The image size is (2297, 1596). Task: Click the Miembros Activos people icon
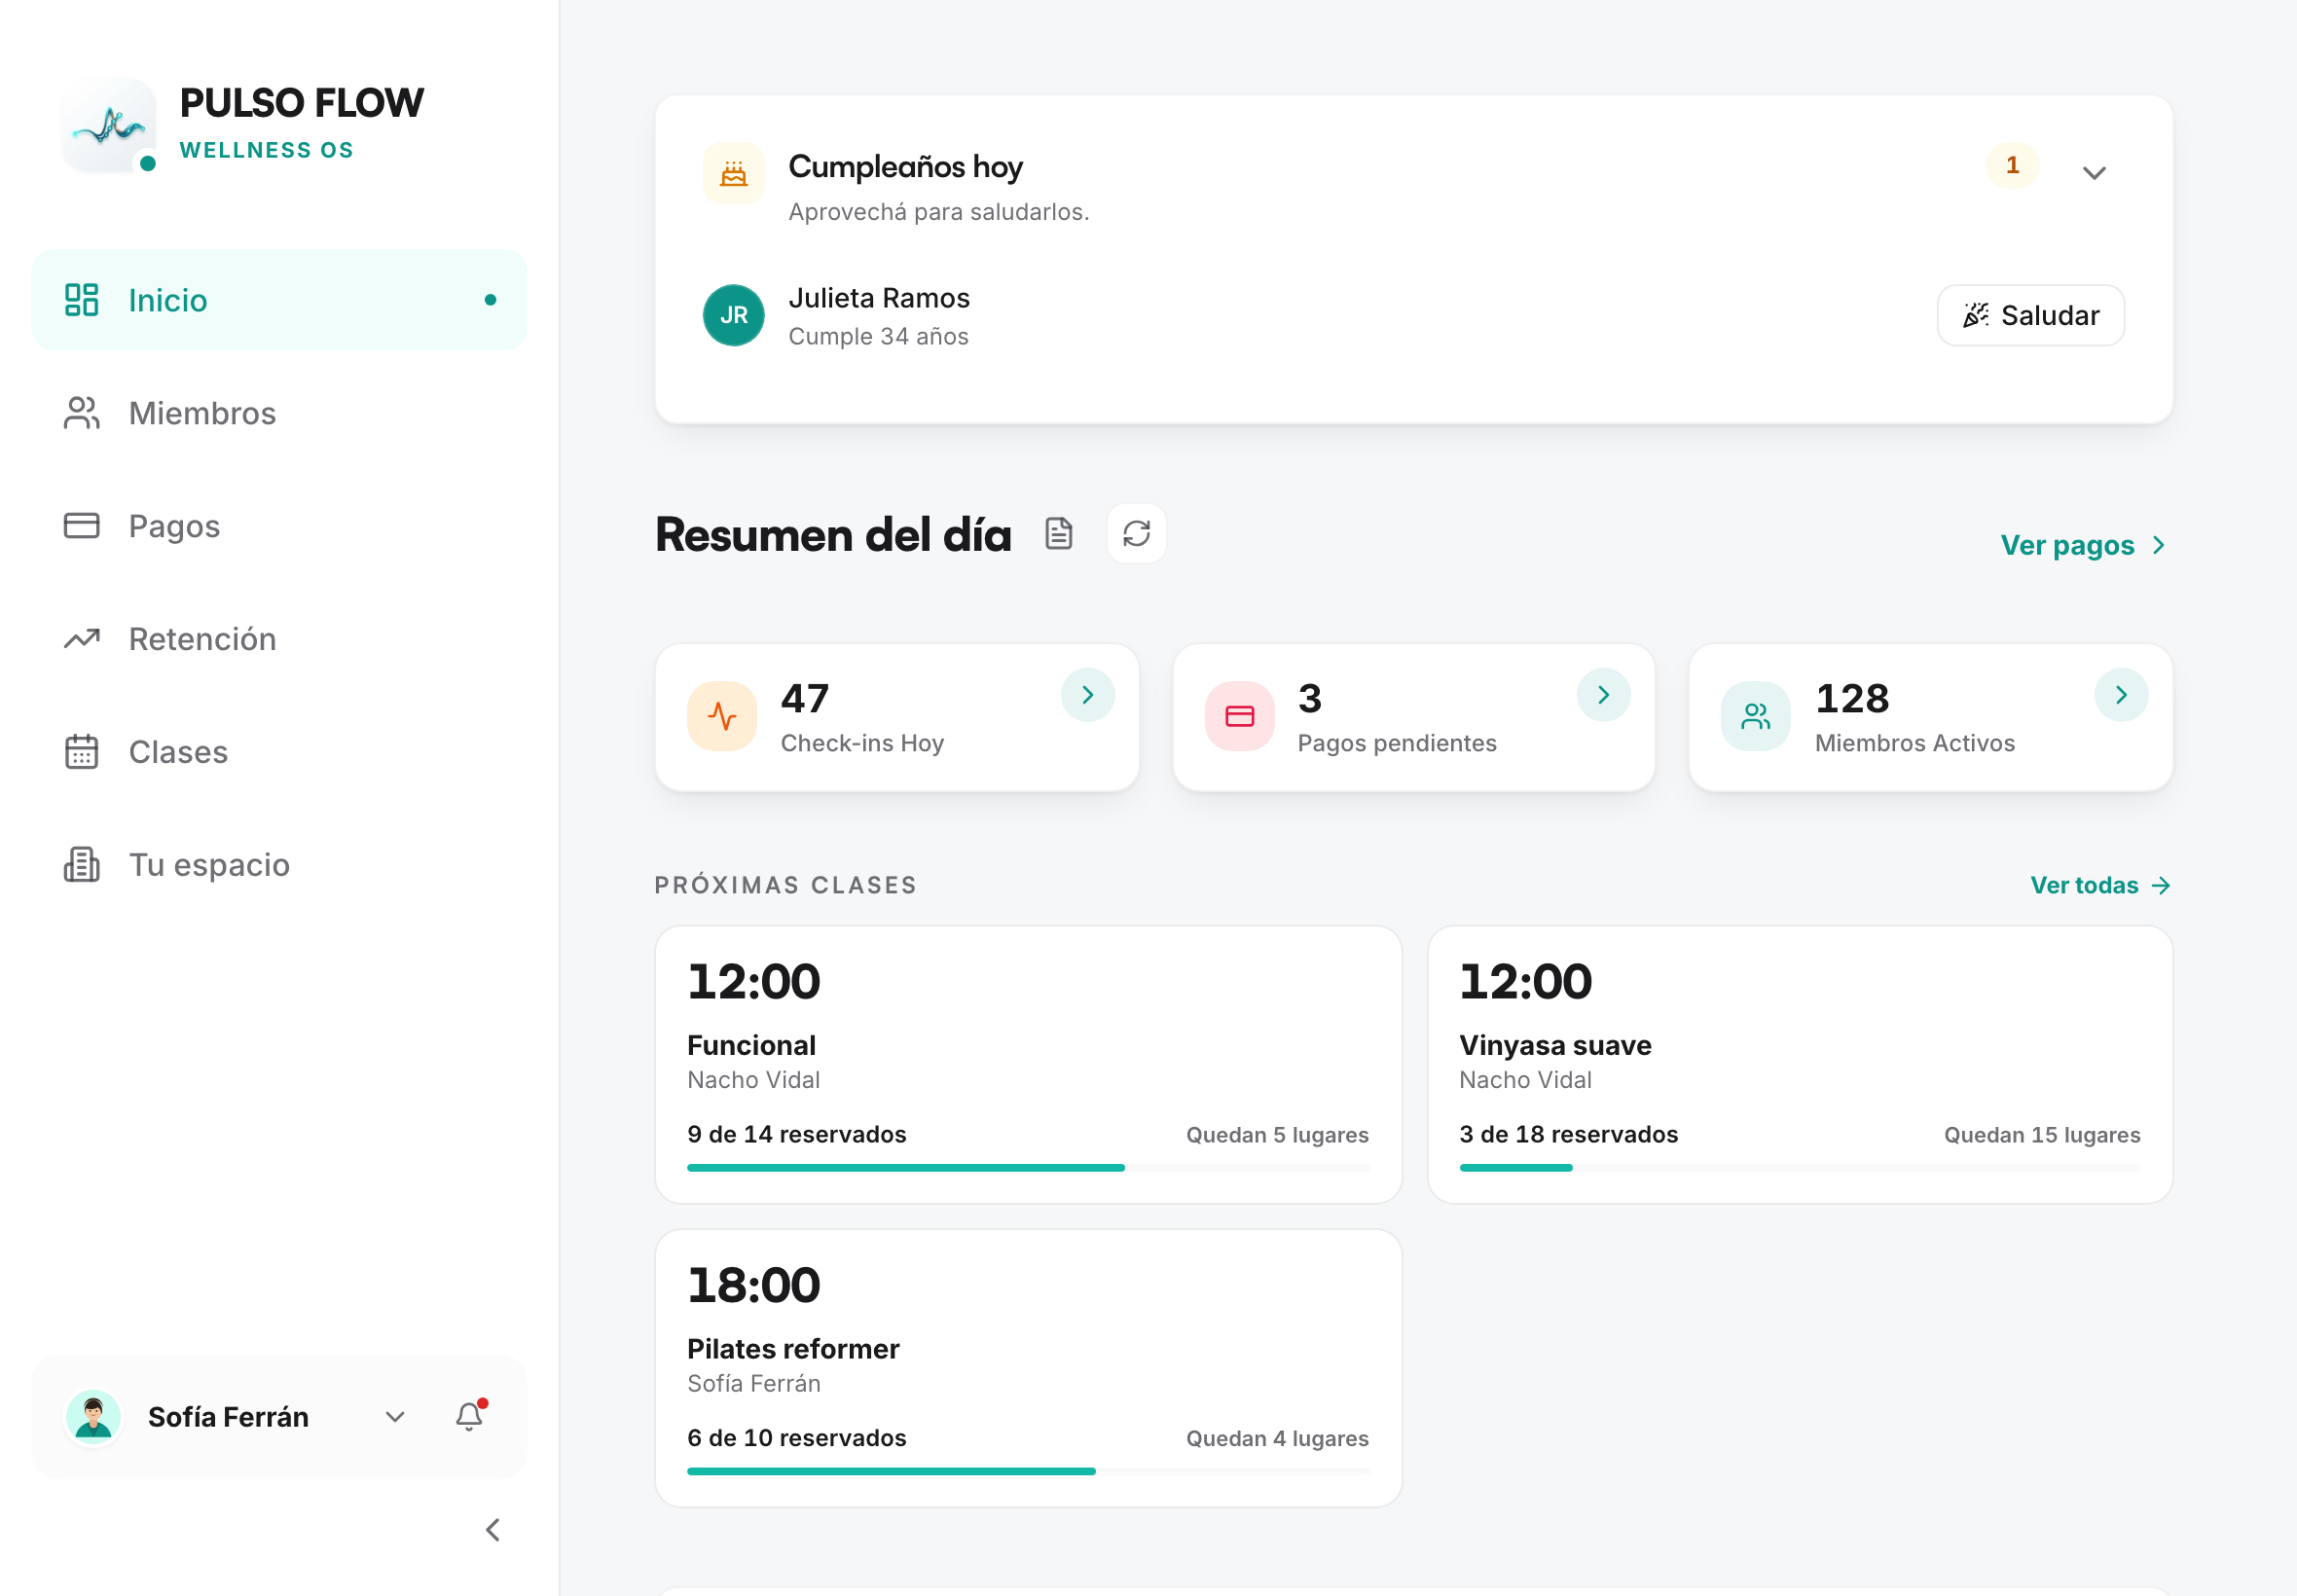point(1755,716)
